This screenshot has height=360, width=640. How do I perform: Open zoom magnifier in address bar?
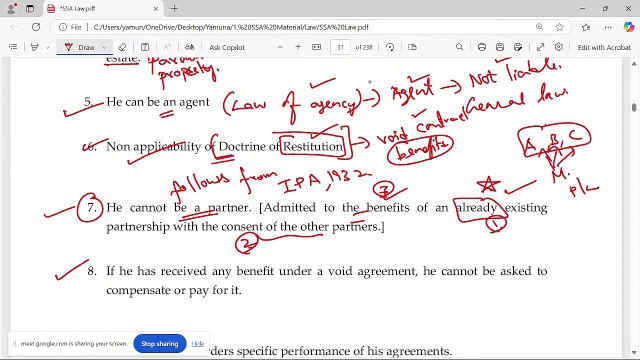click(x=539, y=27)
